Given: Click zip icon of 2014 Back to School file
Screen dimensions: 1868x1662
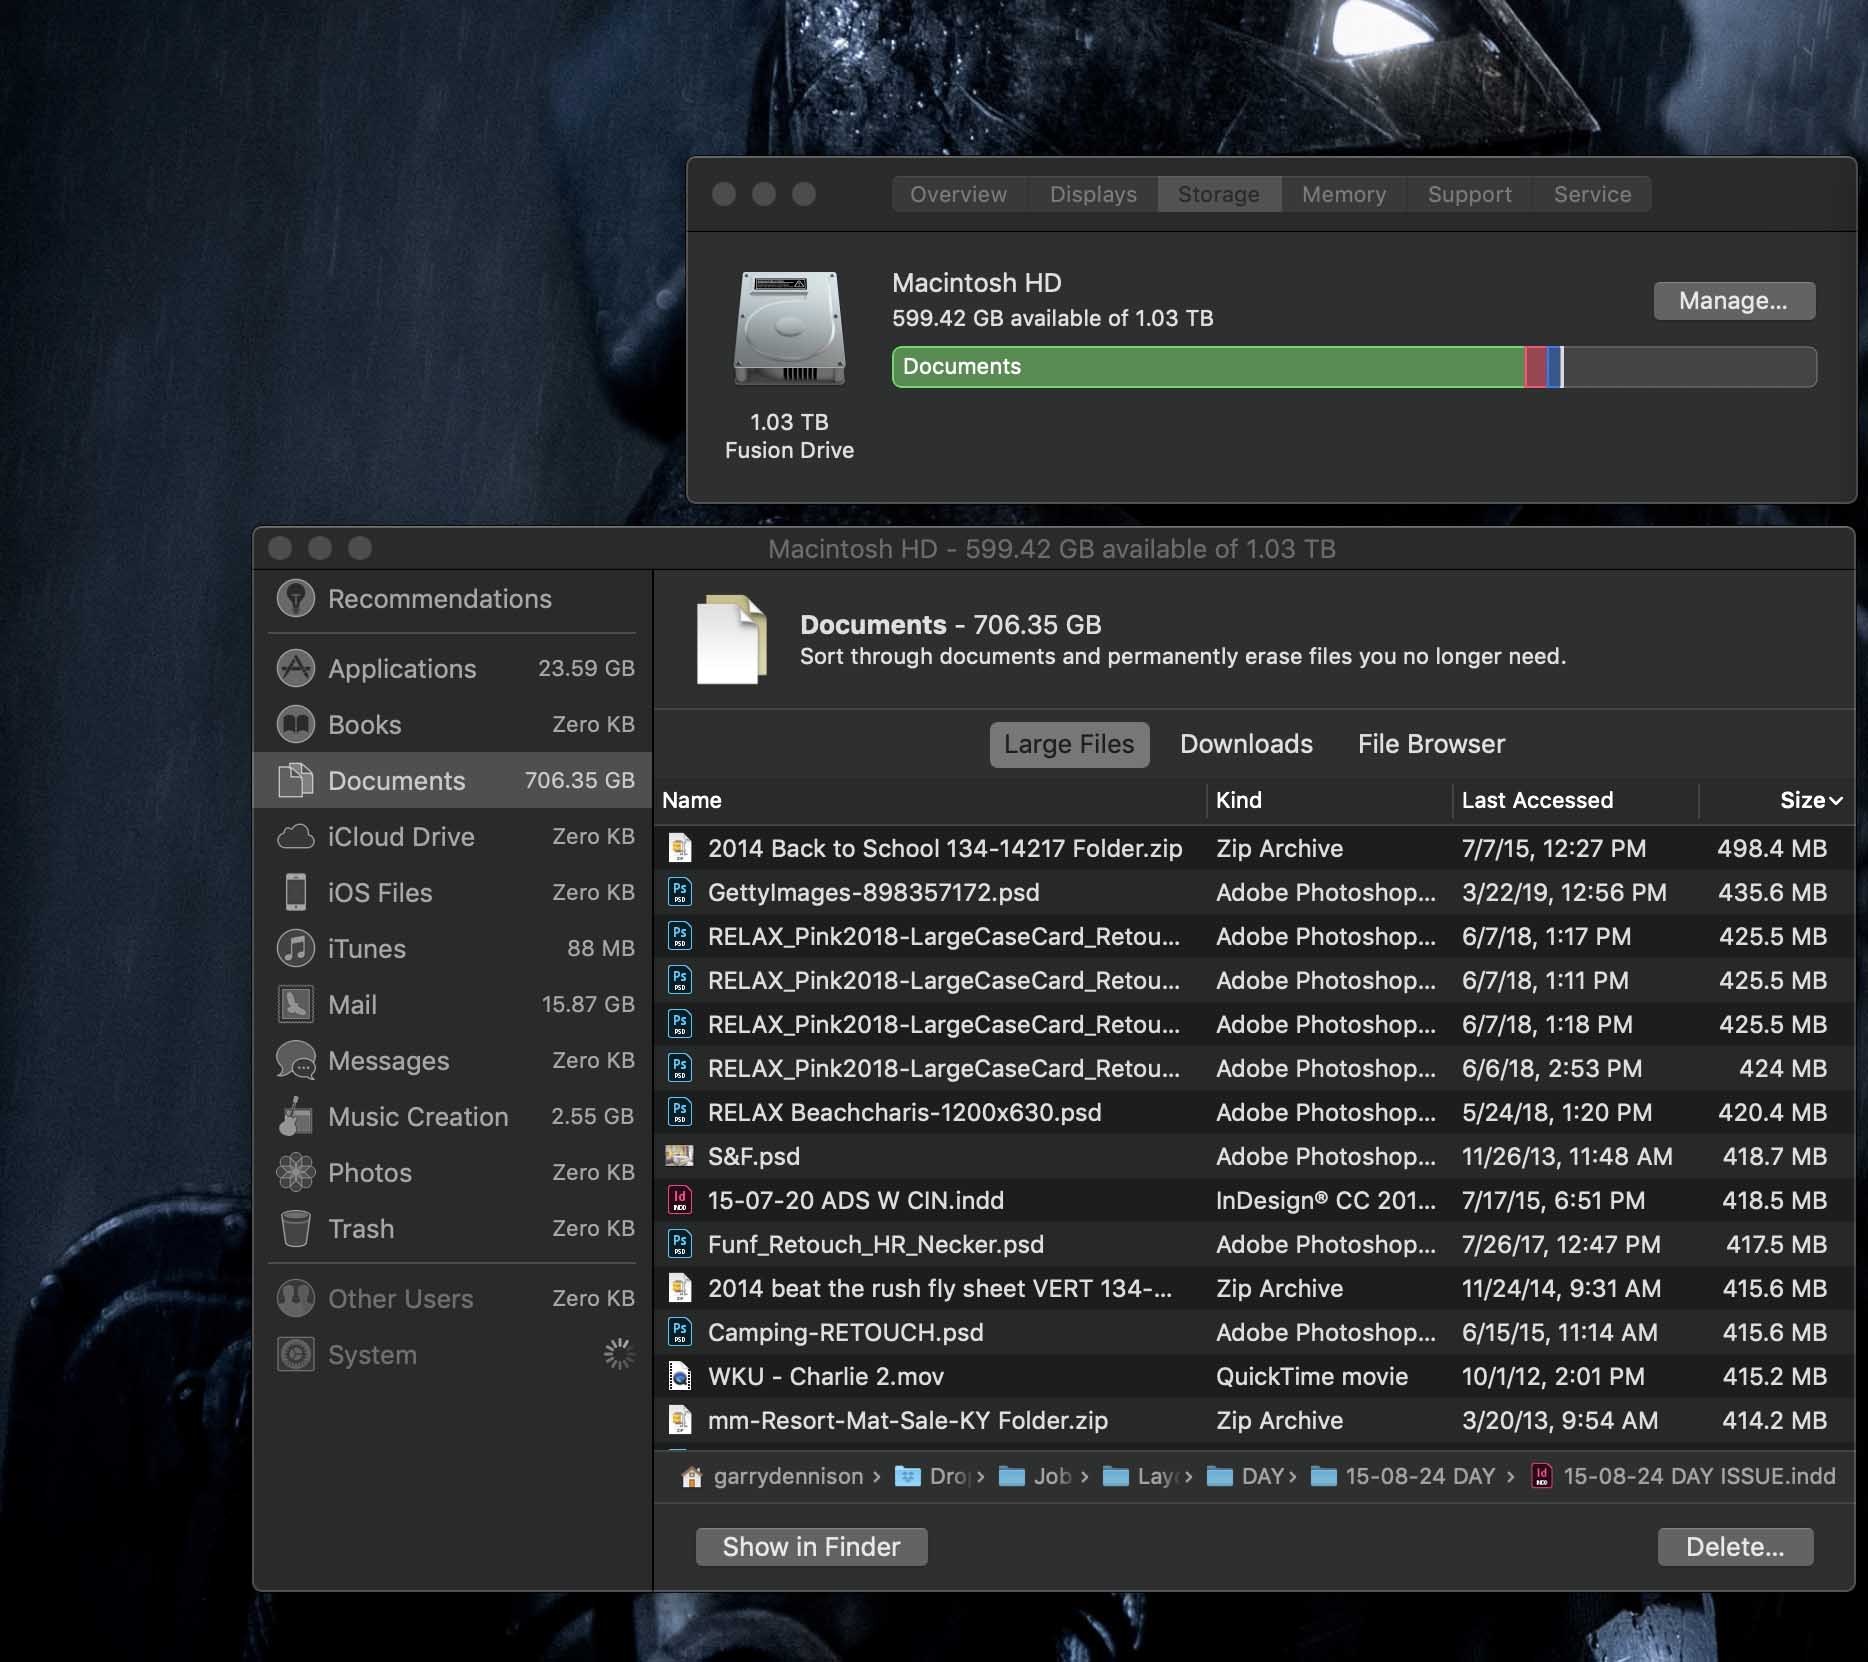Looking at the screenshot, I should pos(680,848).
